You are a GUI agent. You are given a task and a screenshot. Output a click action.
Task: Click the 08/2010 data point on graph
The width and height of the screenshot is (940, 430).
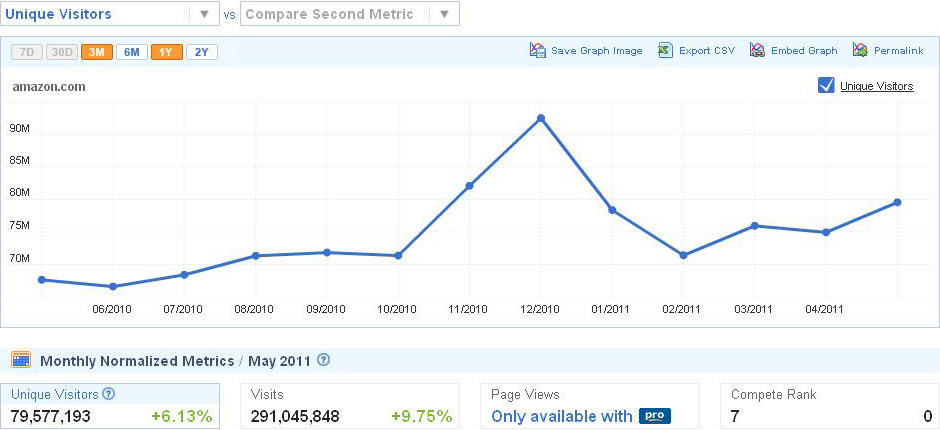coord(255,256)
